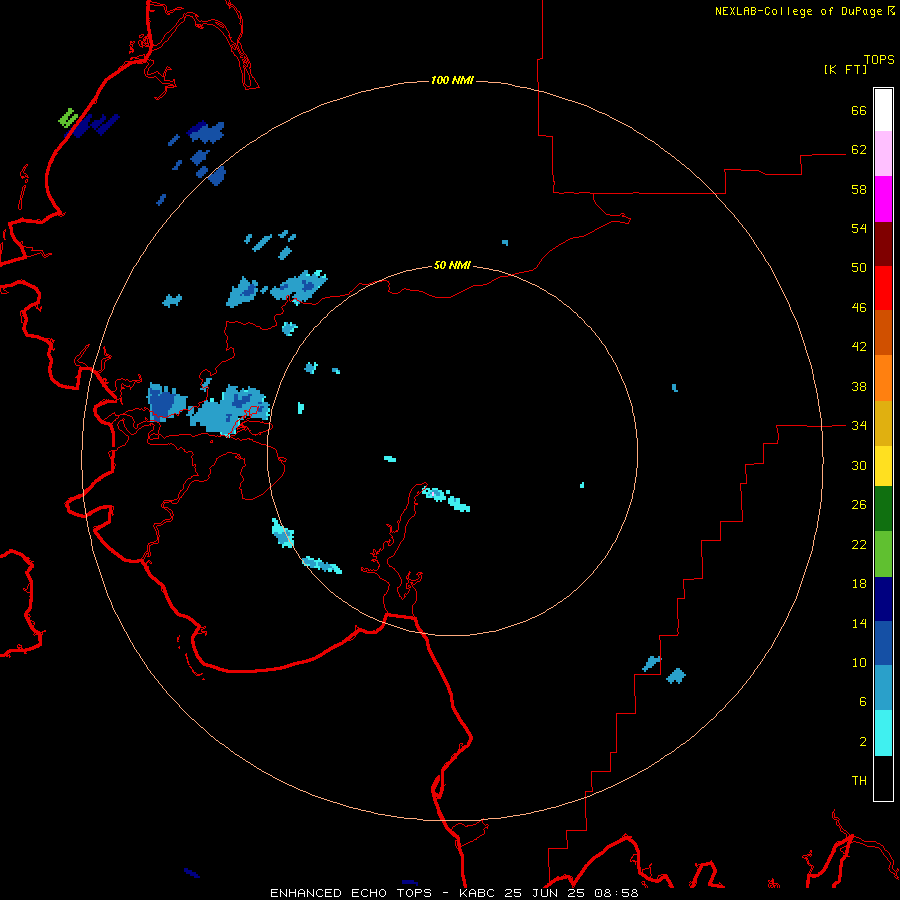900x900 pixels.
Task: Select the 6 legend value
Action: 862,702
